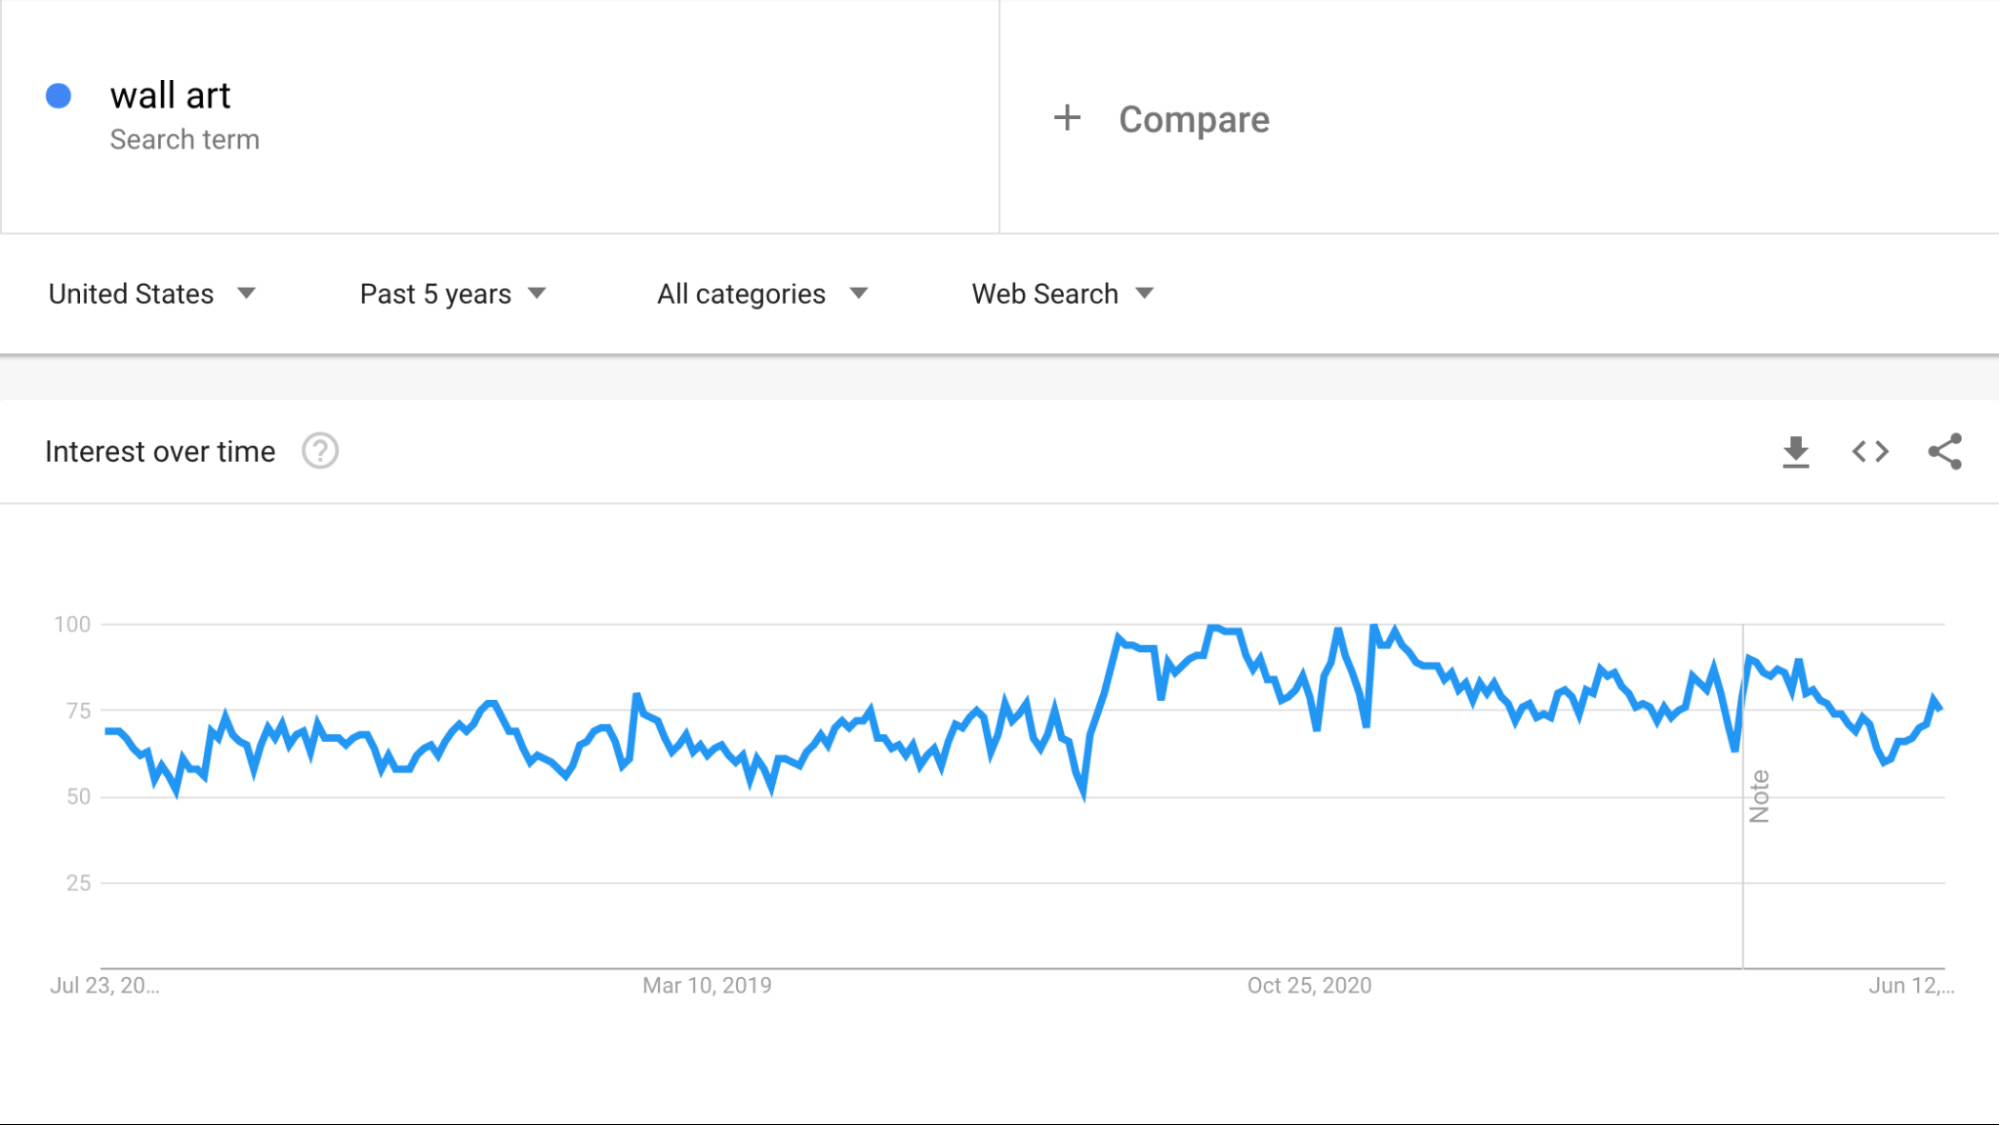Click the plus icon next to Compare
The image size is (1999, 1125).
click(1067, 118)
